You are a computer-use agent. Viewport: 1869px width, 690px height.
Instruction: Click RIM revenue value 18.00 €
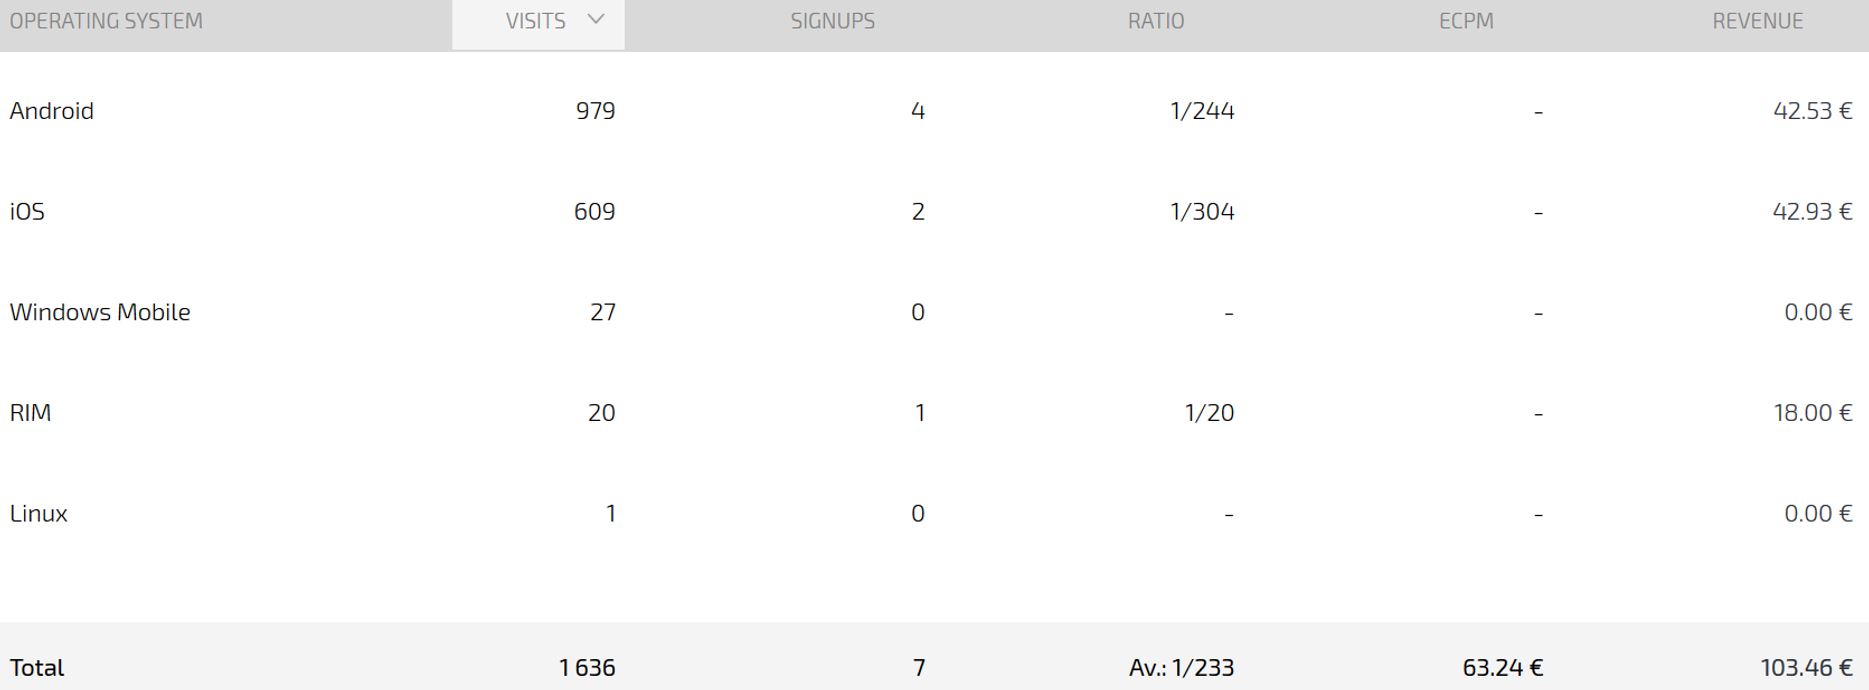click(x=1813, y=413)
